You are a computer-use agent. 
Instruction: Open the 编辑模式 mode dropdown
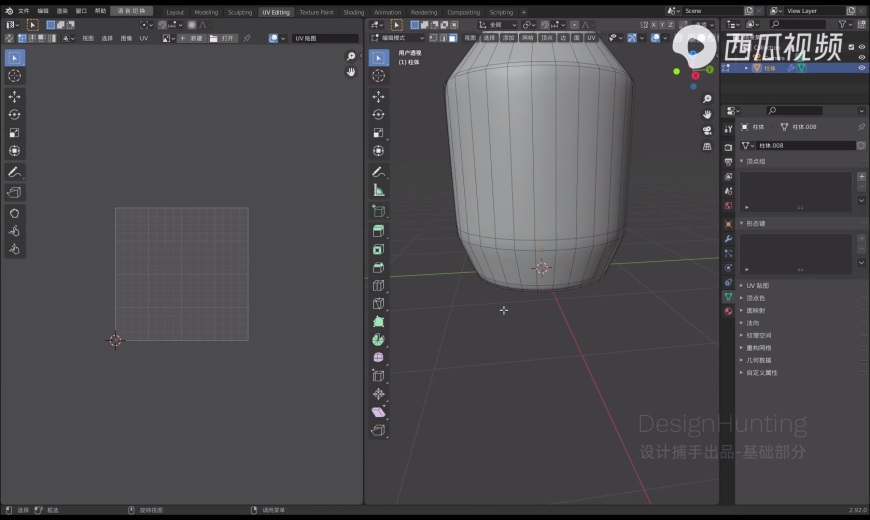tap(397, 38)
